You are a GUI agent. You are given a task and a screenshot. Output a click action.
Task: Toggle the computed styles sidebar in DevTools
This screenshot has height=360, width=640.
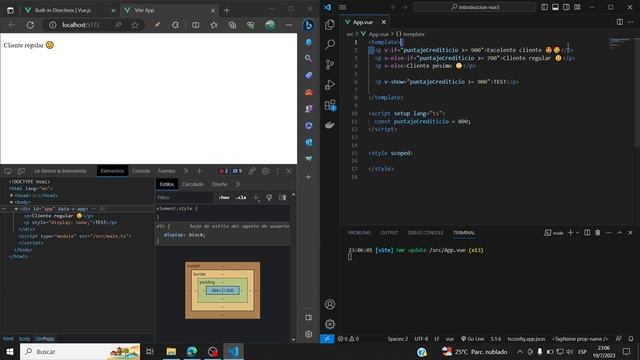[282, 198]
